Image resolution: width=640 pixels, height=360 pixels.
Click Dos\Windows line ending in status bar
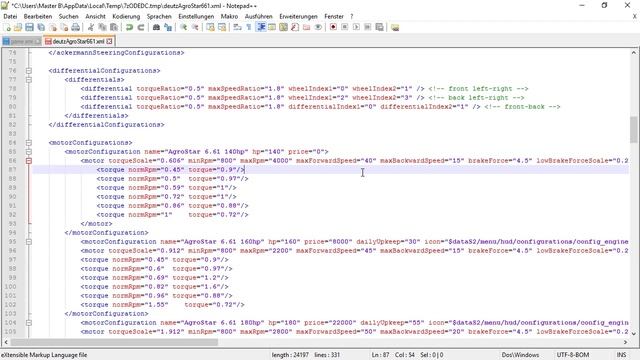[x=520, y=355]
